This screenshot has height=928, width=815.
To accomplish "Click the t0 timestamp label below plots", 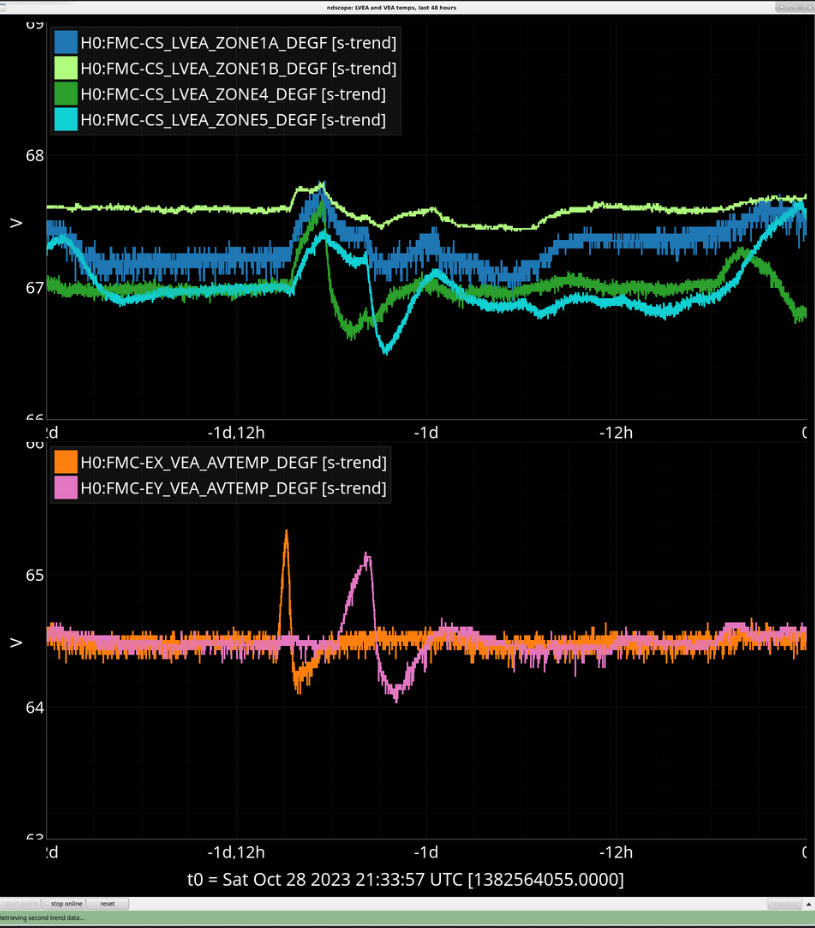I will coord(405,879).
